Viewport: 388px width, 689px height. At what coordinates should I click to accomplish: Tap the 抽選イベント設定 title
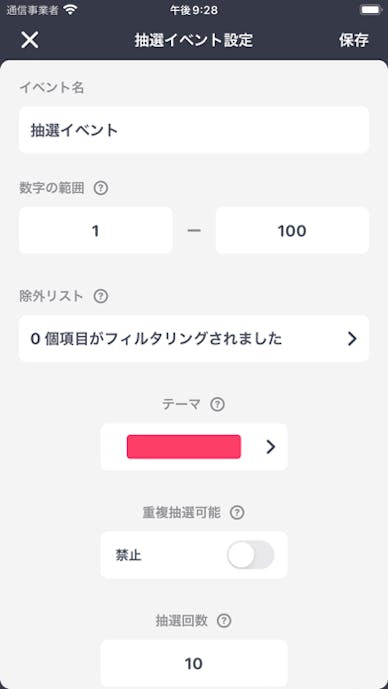(x=194, y=40)
